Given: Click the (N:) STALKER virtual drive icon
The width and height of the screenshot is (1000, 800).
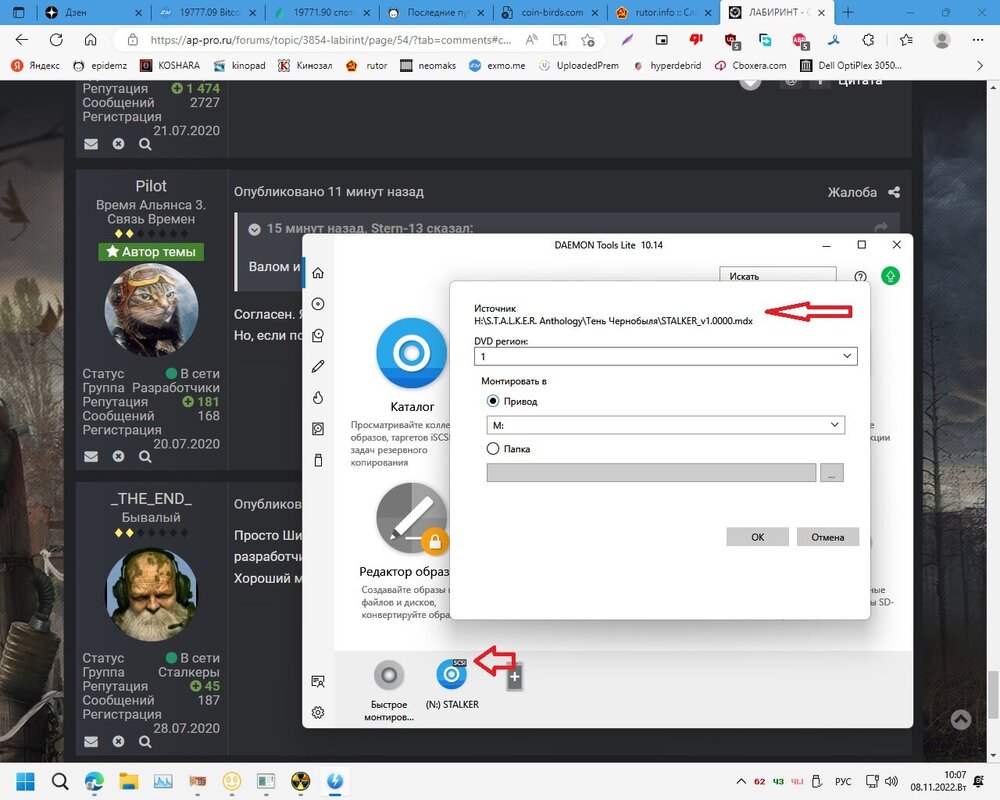Looking at the screenshot, I should coord(452,675).
